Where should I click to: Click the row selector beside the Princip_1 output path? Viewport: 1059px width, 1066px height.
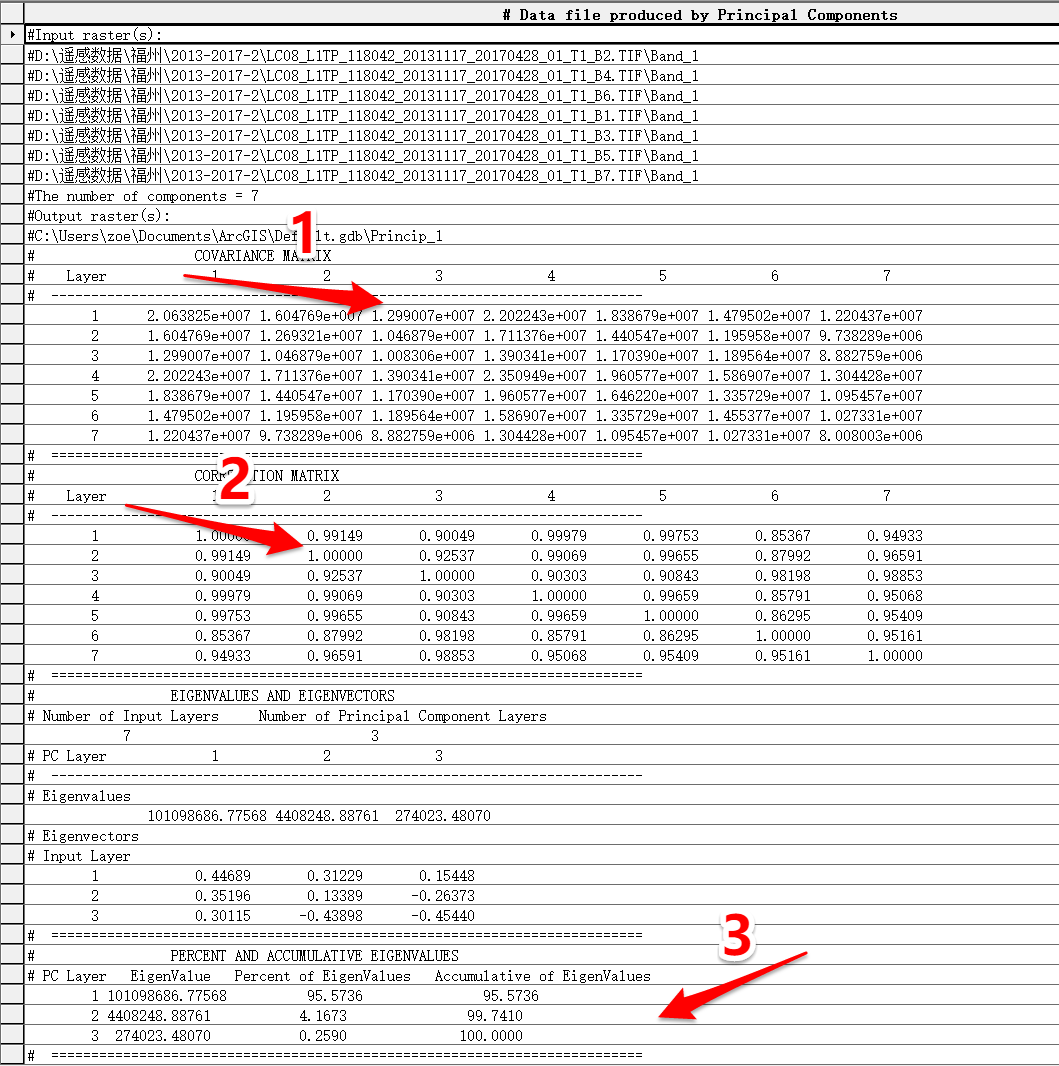coord(12,235)
